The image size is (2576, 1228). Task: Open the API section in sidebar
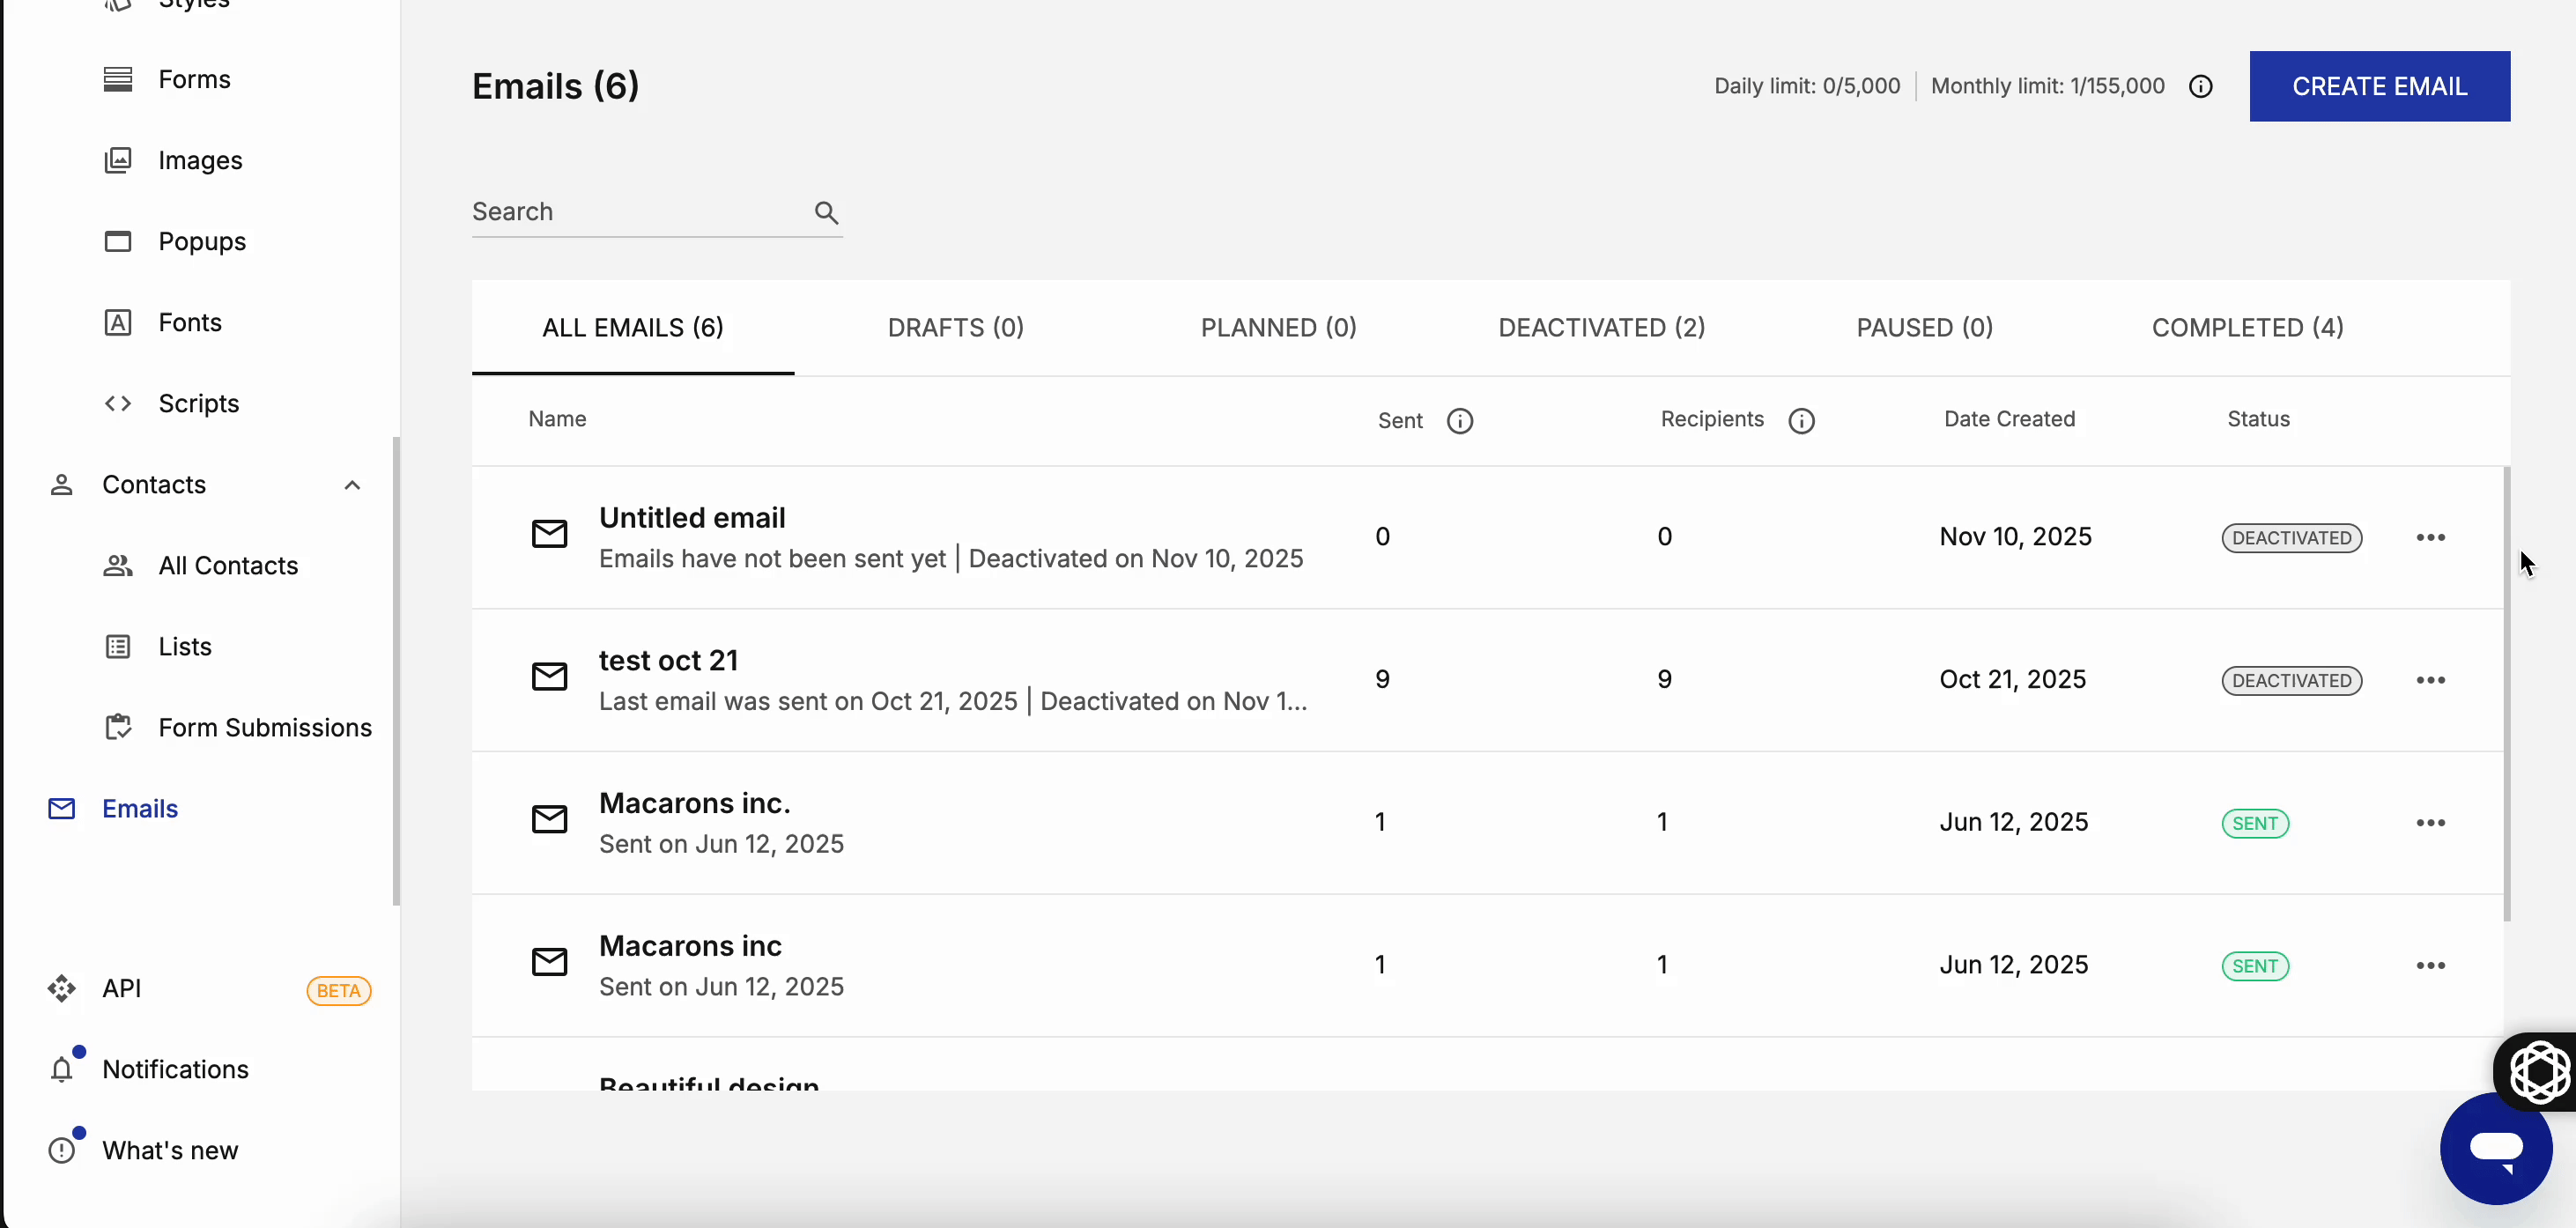click(x=122, y=988)
